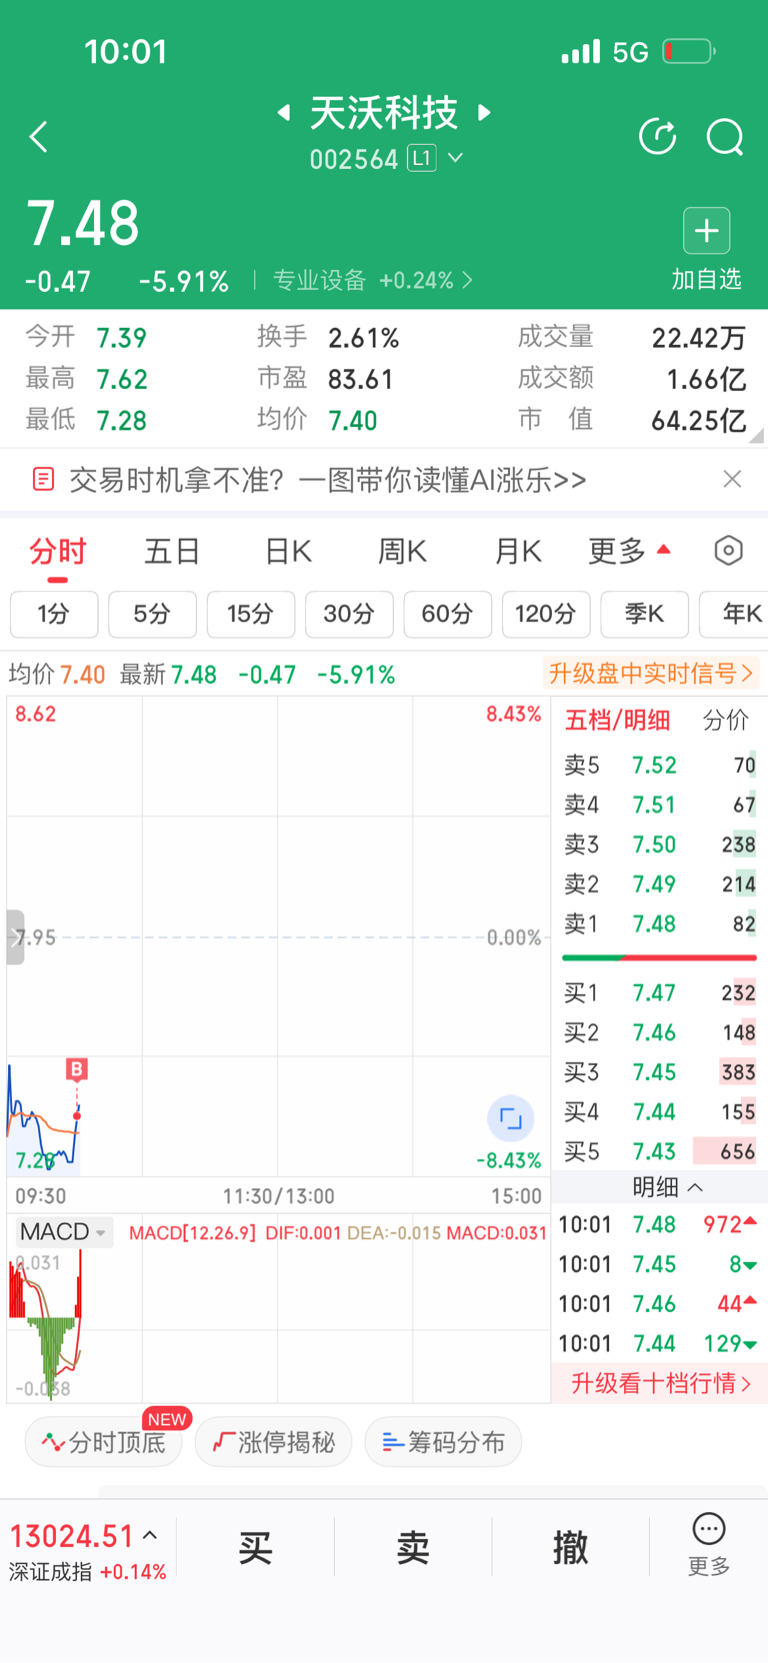768x1663 pixels.
Task: Select the 月K tab
Action: 518,551
